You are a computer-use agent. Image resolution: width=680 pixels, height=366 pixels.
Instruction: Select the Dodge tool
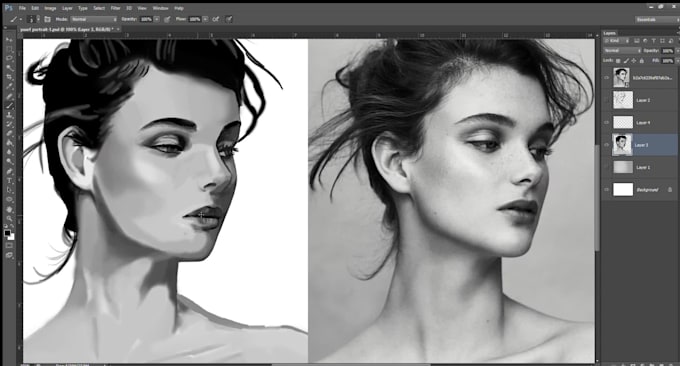click(x=9, y=162)
